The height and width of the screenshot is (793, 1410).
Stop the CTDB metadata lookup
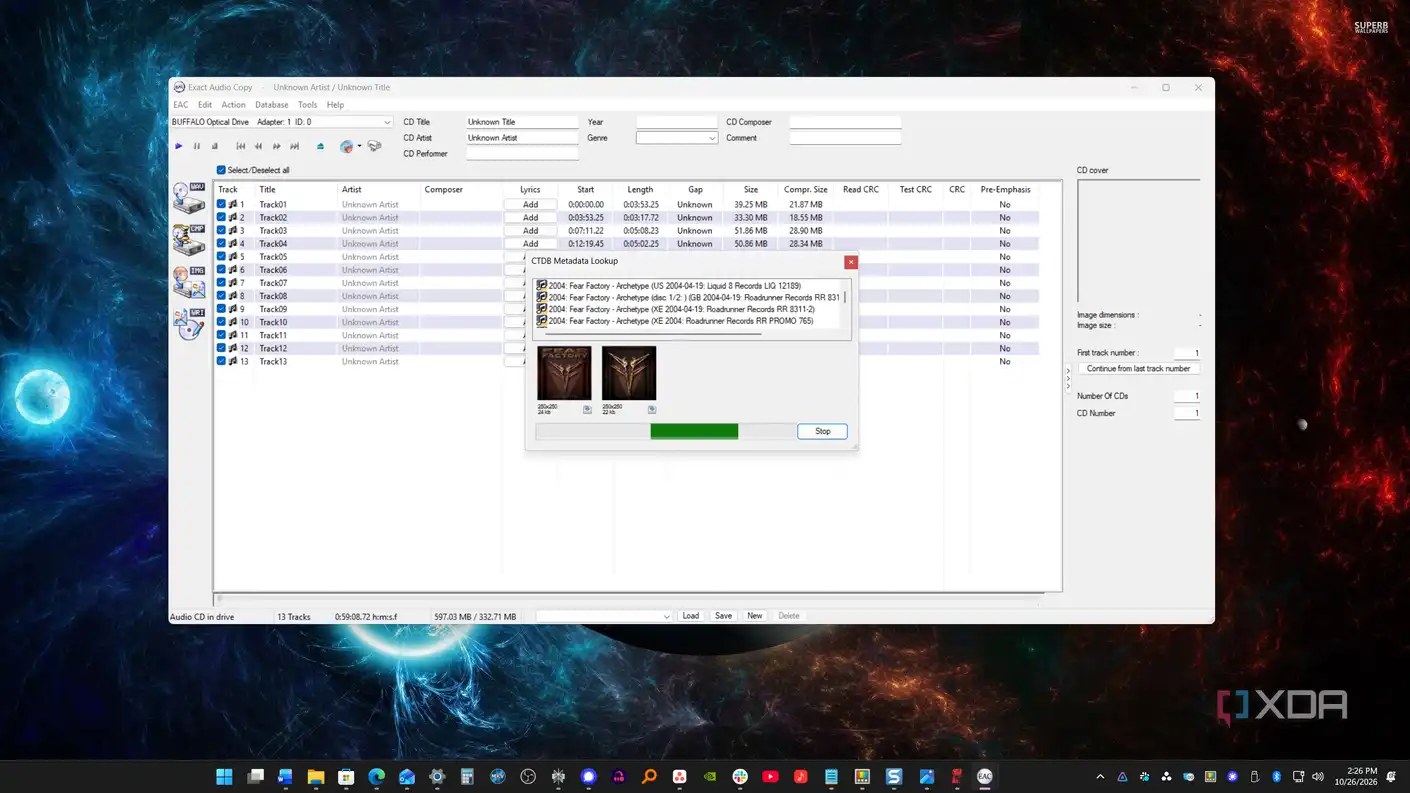[822, 431]
